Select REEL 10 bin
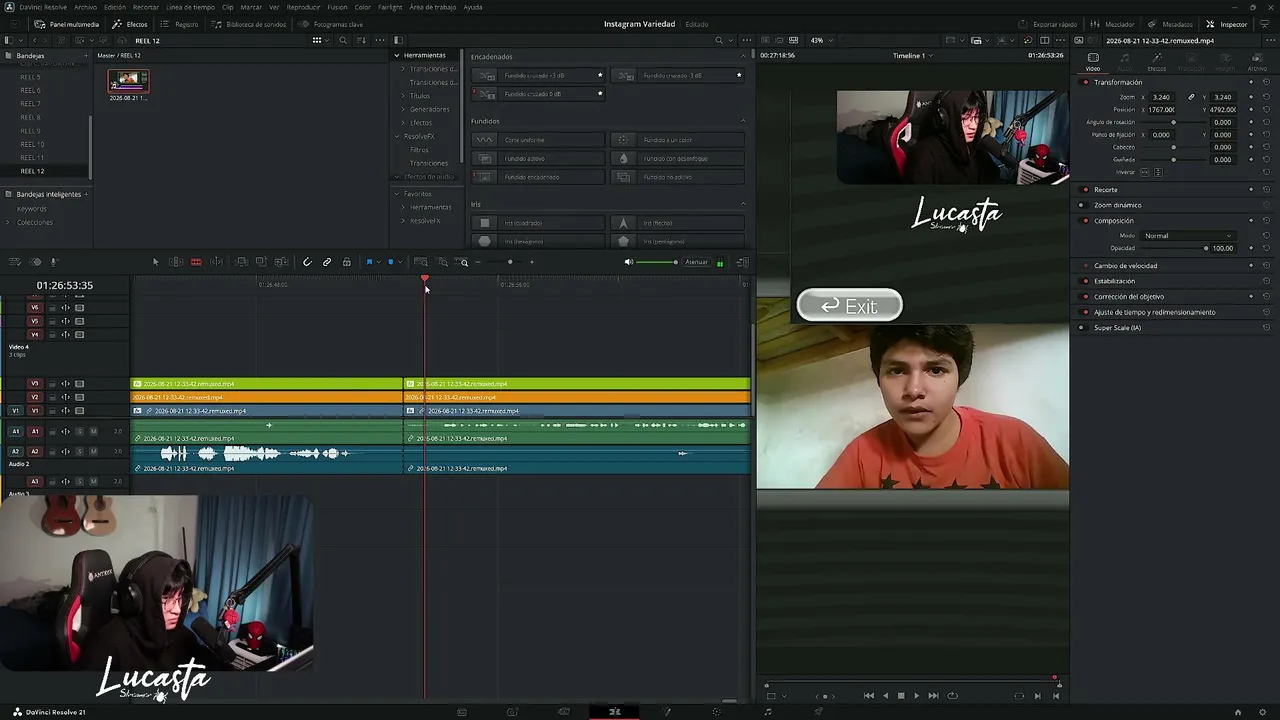The image size is (1280, 720). coord(32,144)
